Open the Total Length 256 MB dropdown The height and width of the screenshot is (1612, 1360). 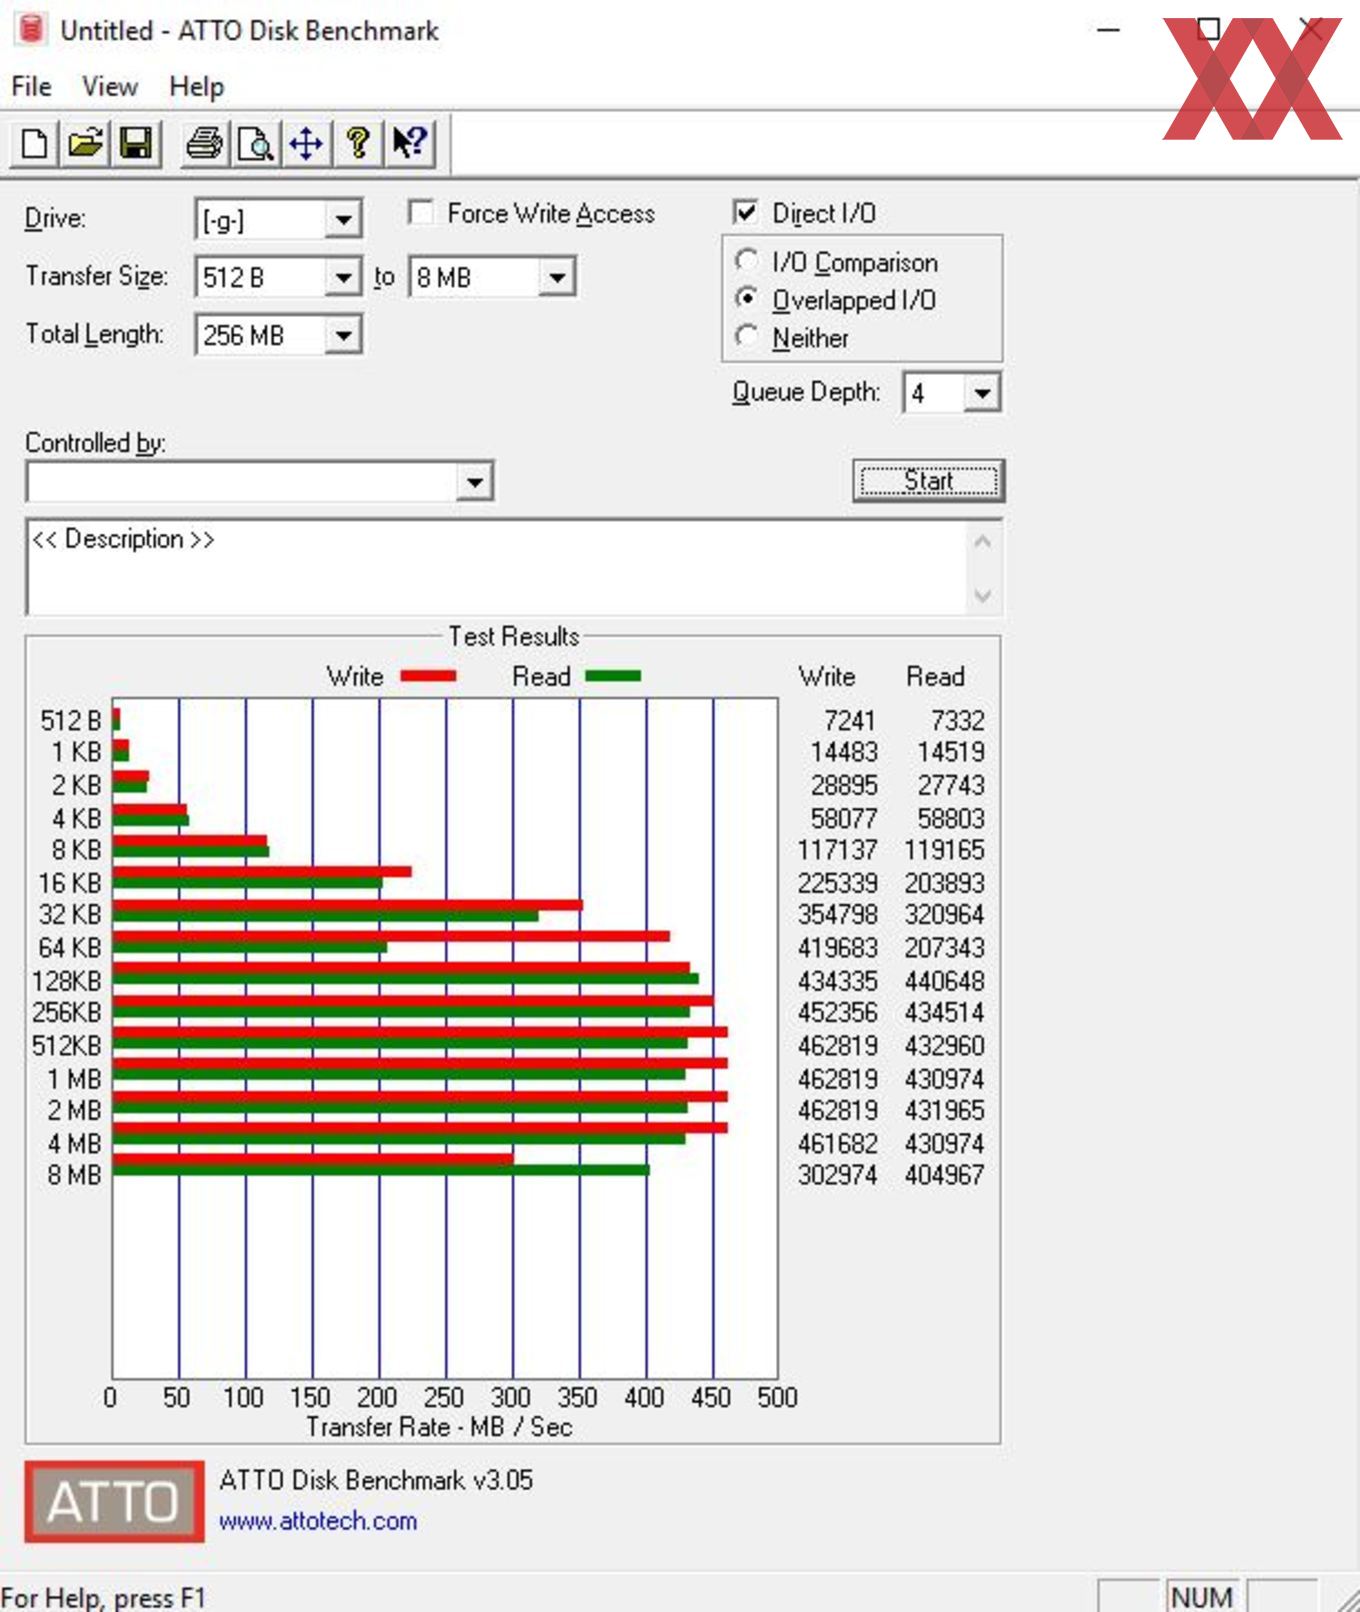coord(343,335)
